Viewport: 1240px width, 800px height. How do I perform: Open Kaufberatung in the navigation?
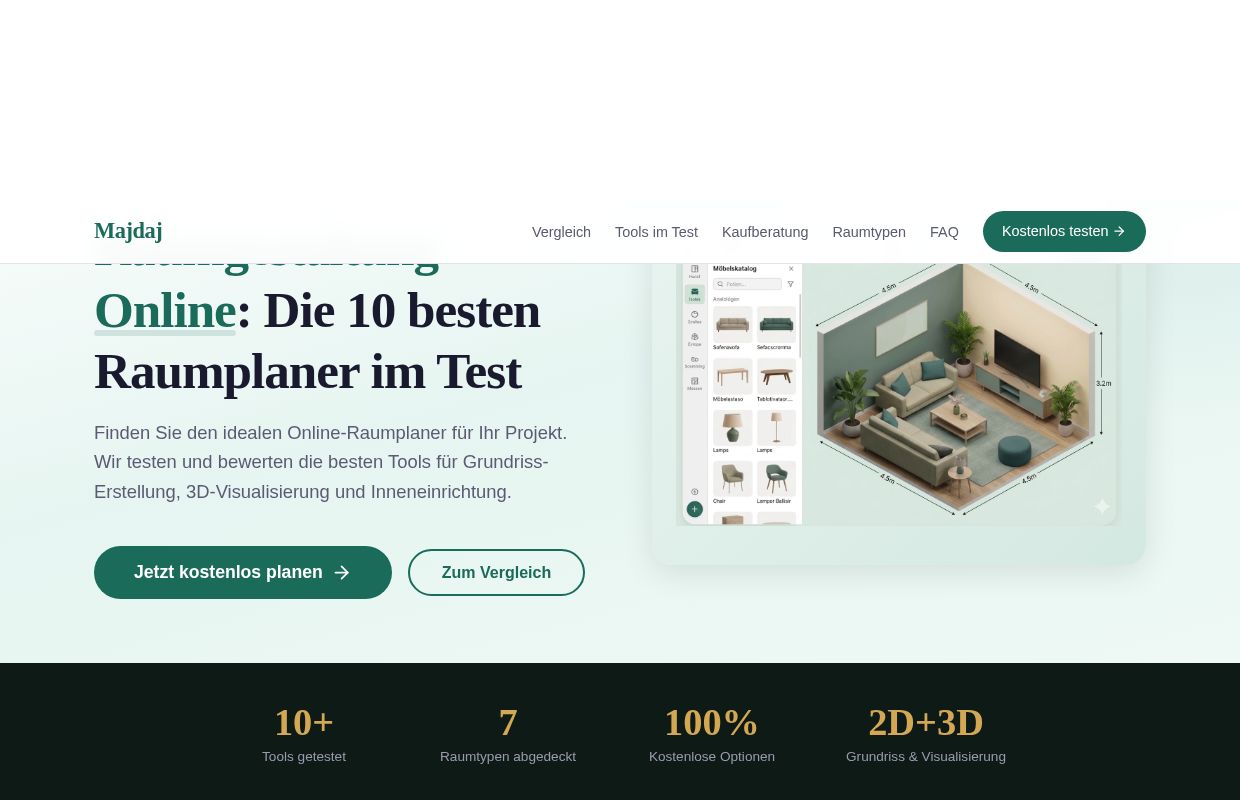click(765, 232)
